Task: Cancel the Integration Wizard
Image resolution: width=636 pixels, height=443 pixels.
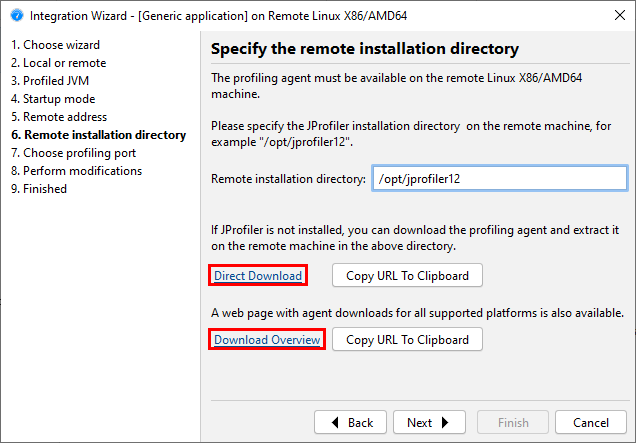Action: click(591, 422)
